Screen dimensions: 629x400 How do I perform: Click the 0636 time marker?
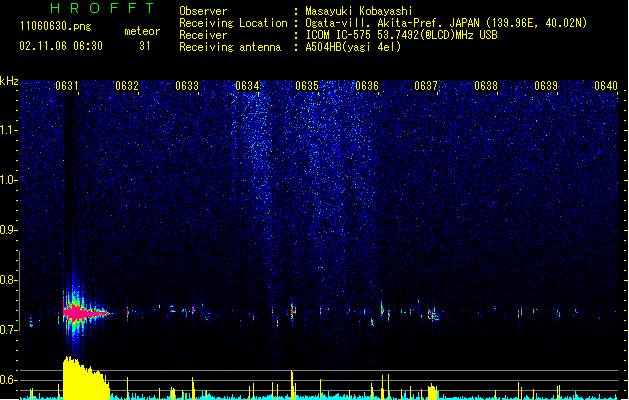[367, 86]
